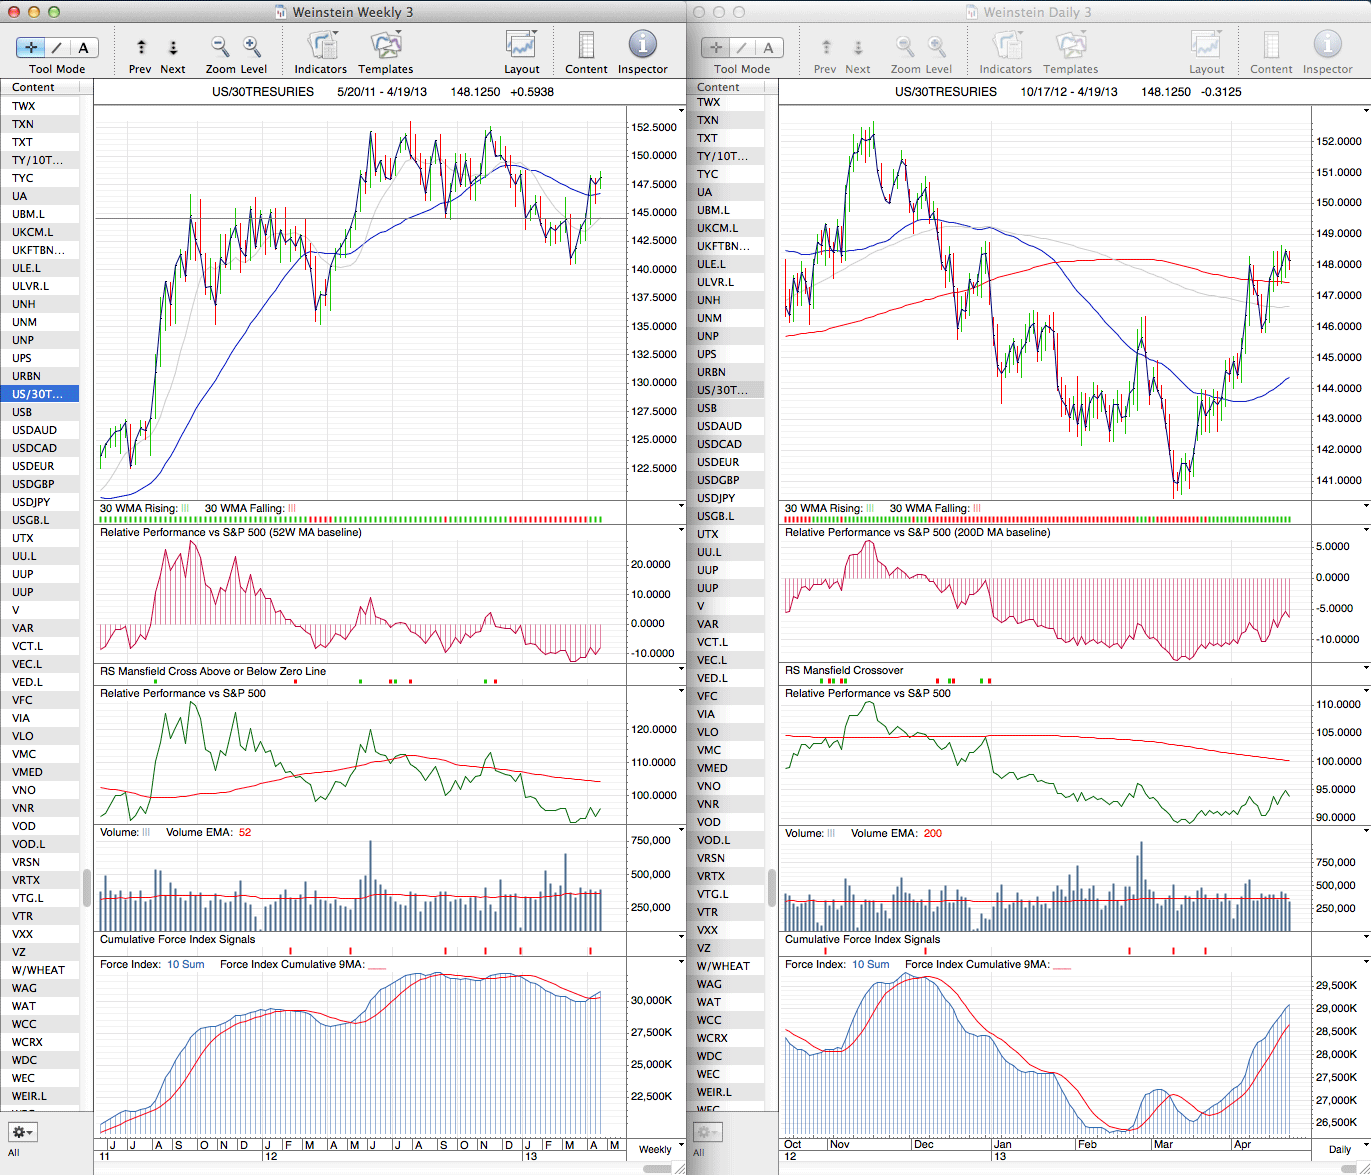Screen dimensions: 1371x1175
Task: Open the Weekly period dropdown
Action: [656, 1149]
